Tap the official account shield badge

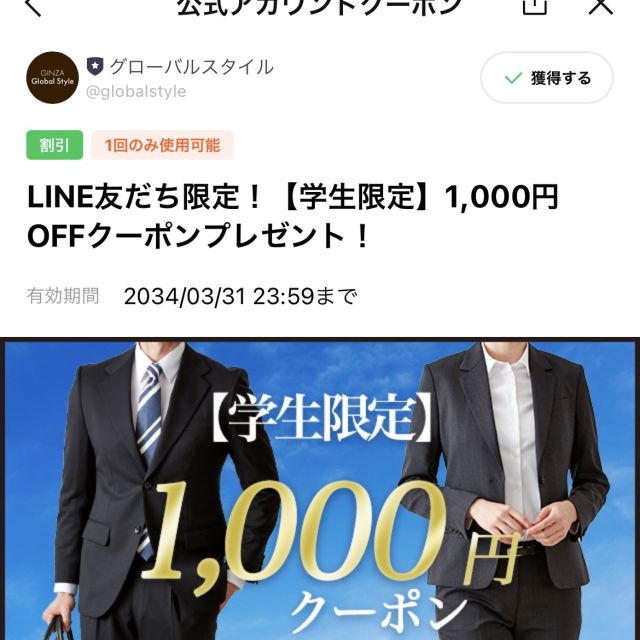coord(95,67)
